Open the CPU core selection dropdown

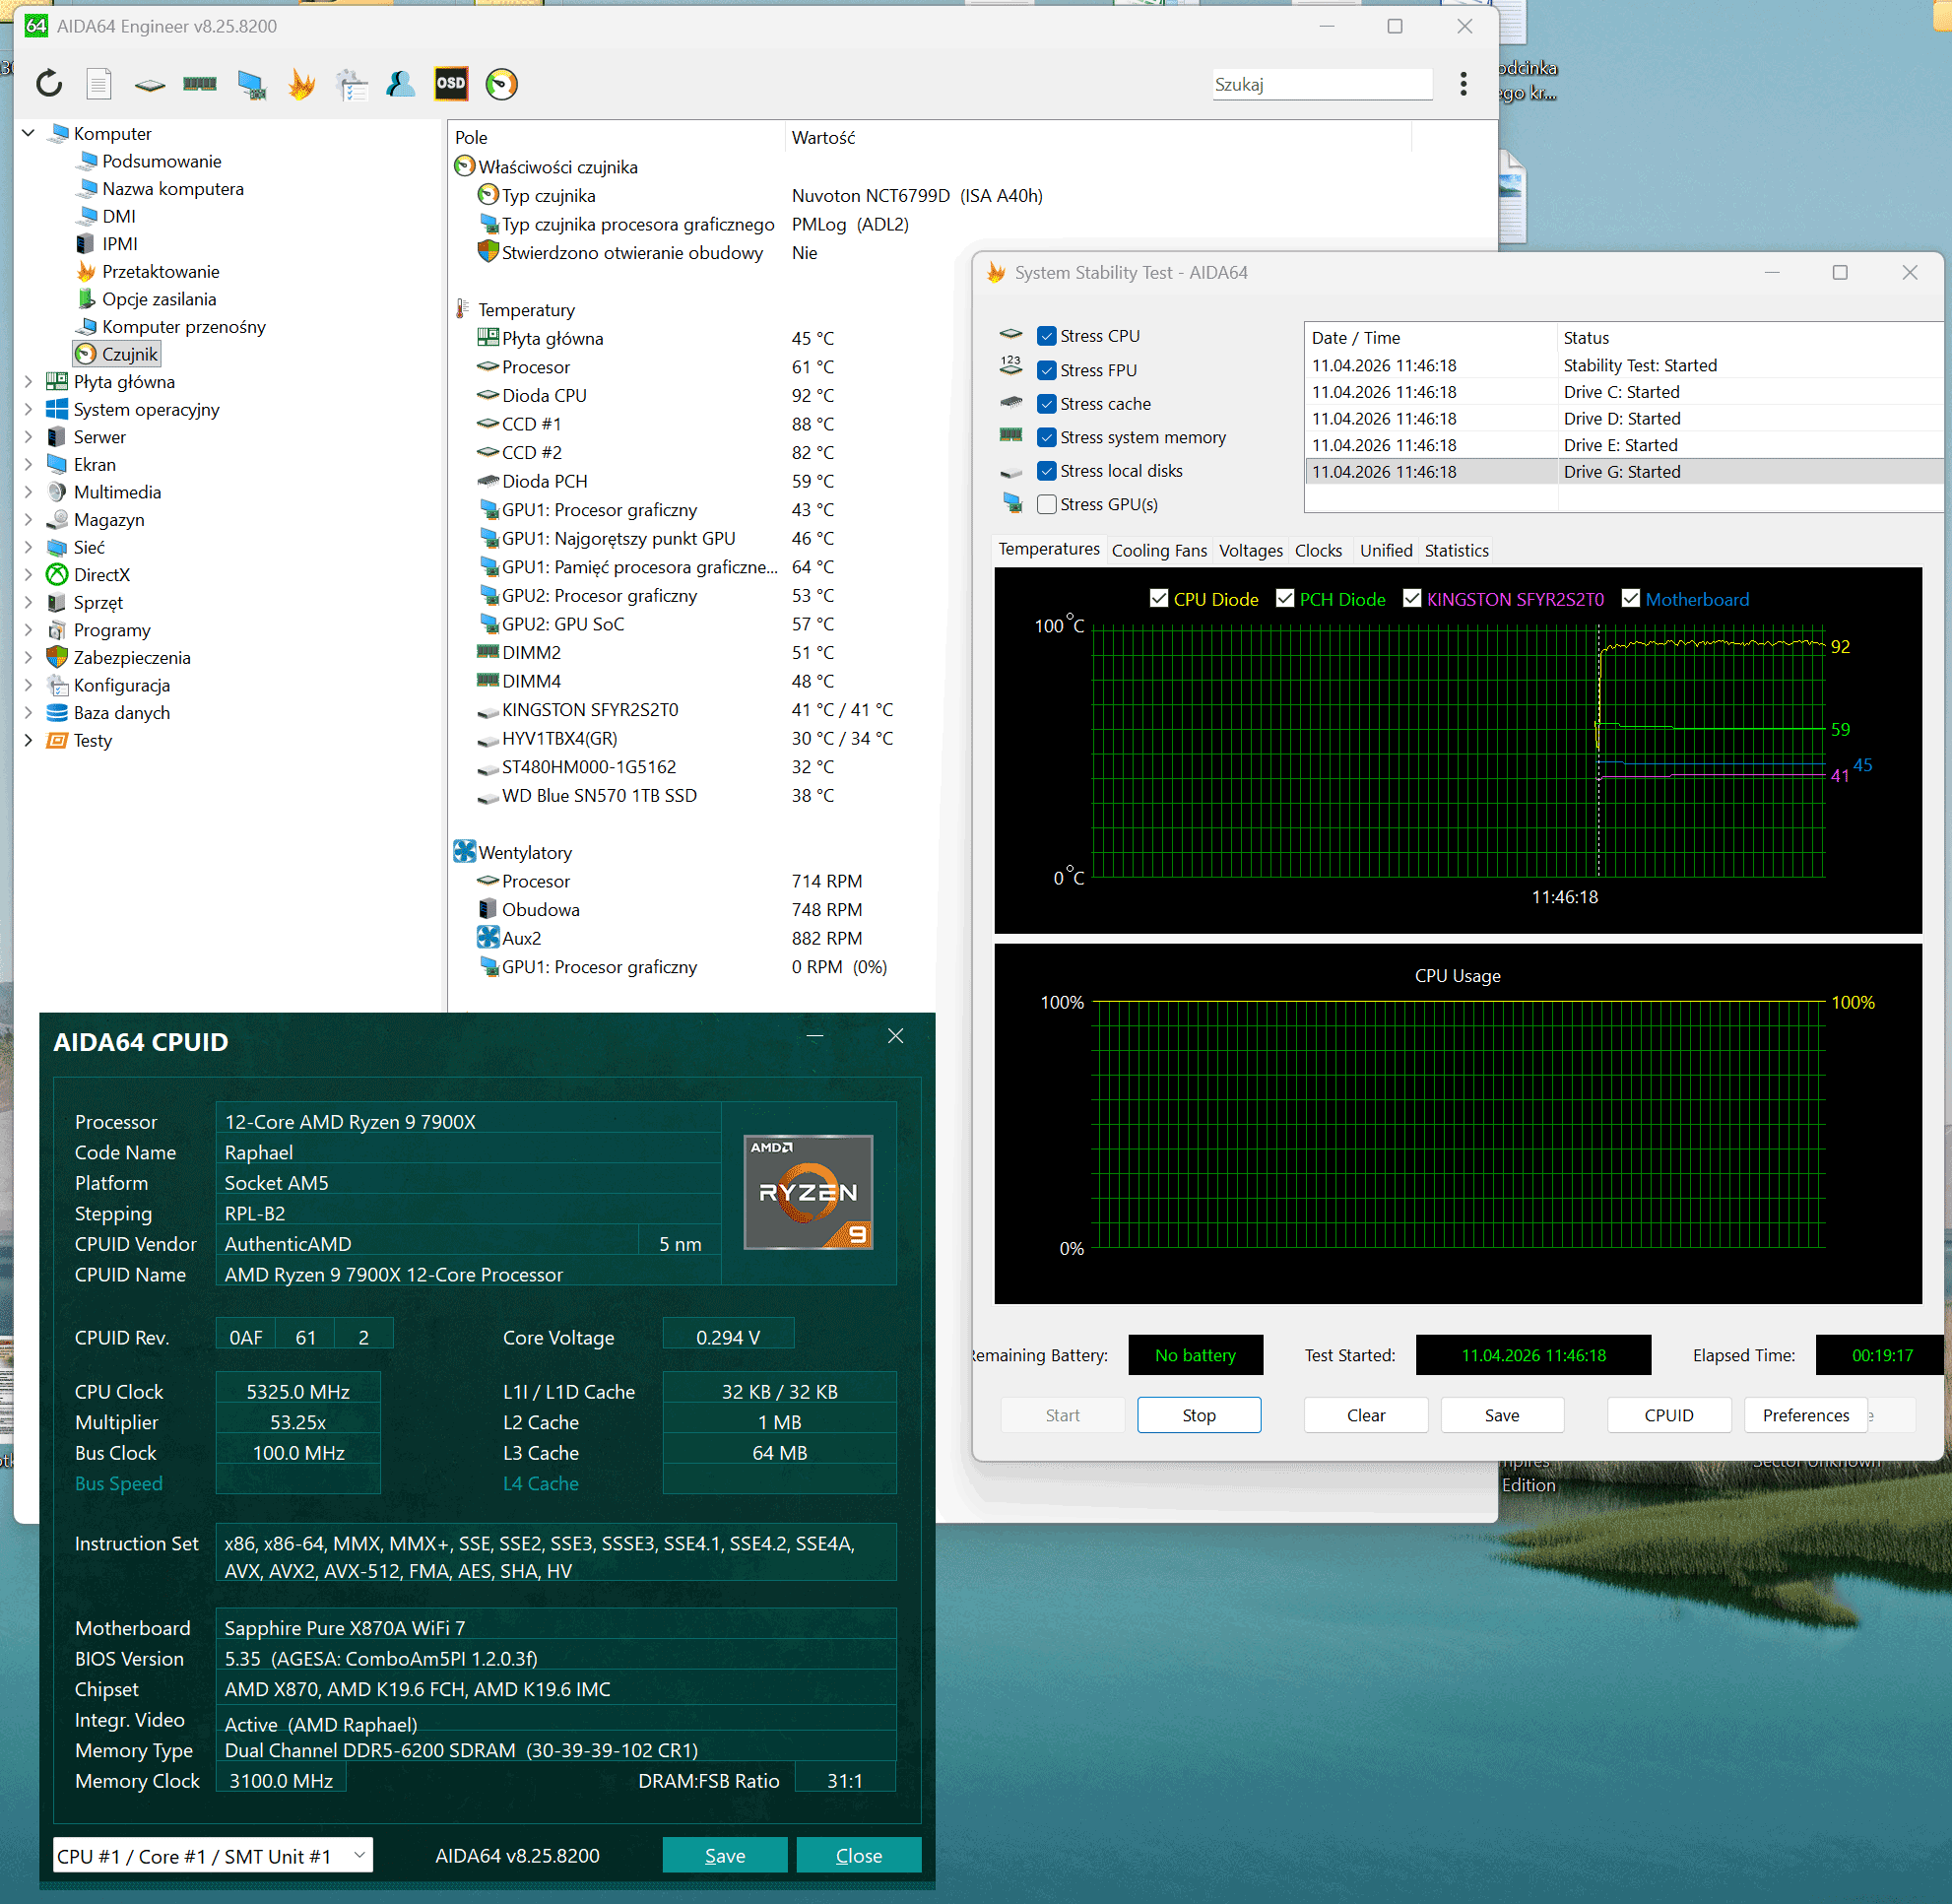pyautogui.click(x=212, y=1856)
